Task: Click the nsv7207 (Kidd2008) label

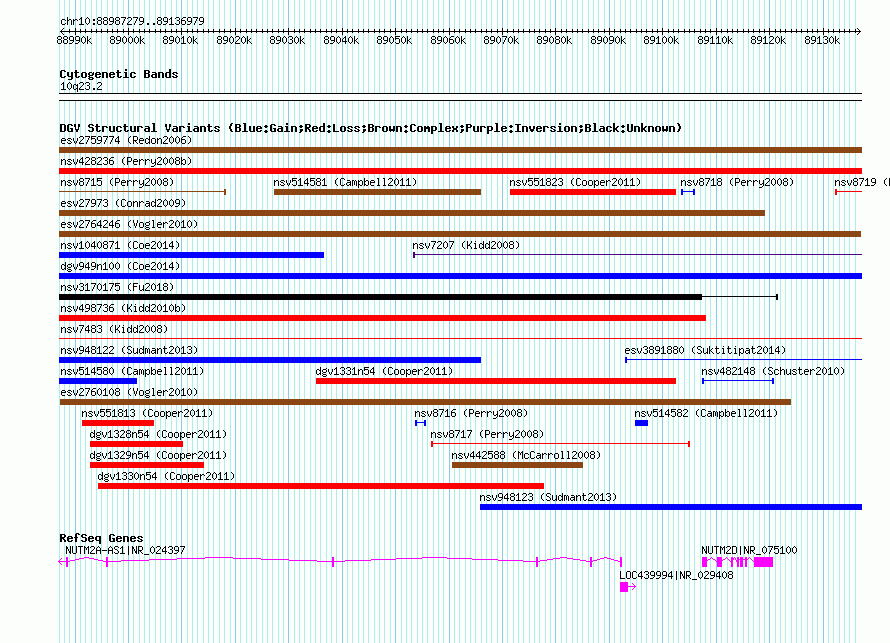Action: tap(466, 245)
